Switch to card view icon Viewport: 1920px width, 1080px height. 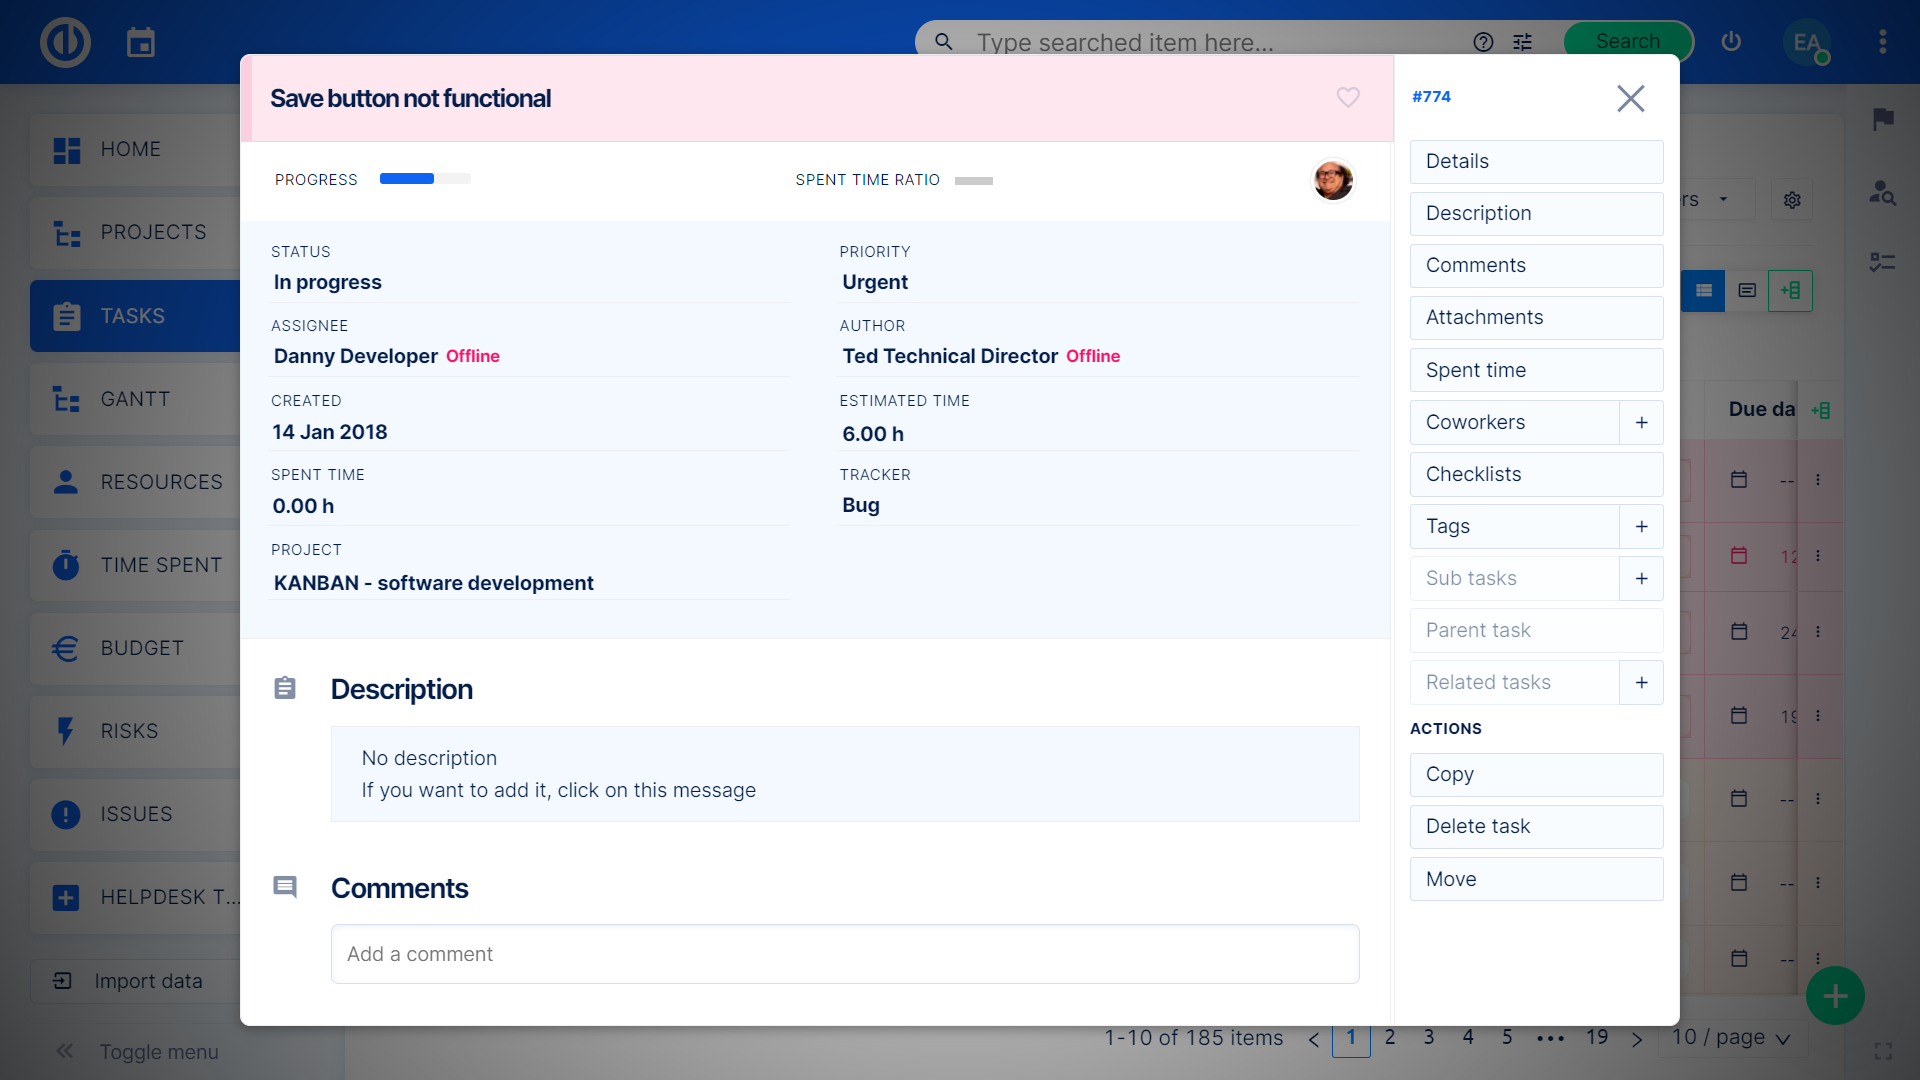pos(1747,291)
